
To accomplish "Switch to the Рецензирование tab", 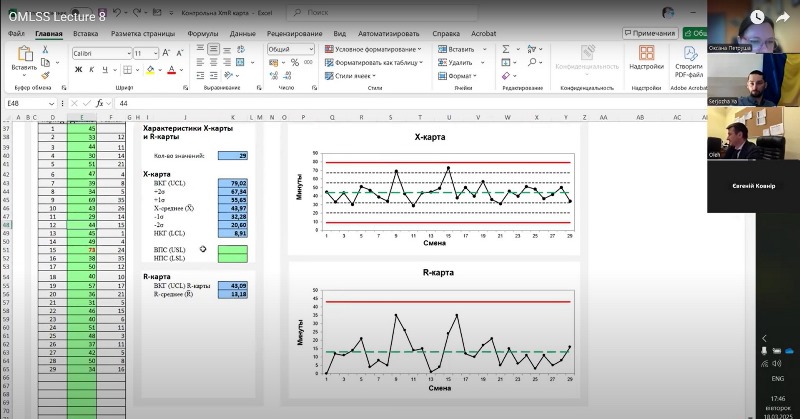I will click(x=294, y=34).
